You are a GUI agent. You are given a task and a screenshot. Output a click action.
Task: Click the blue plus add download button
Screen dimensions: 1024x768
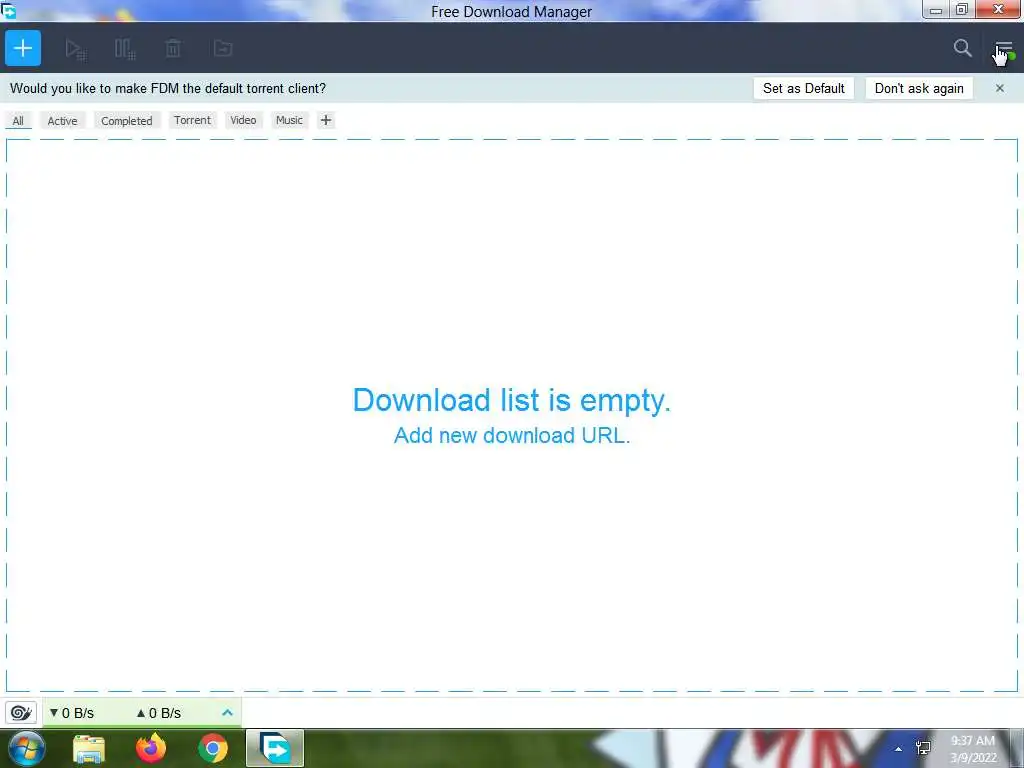[x=23, y=48]
